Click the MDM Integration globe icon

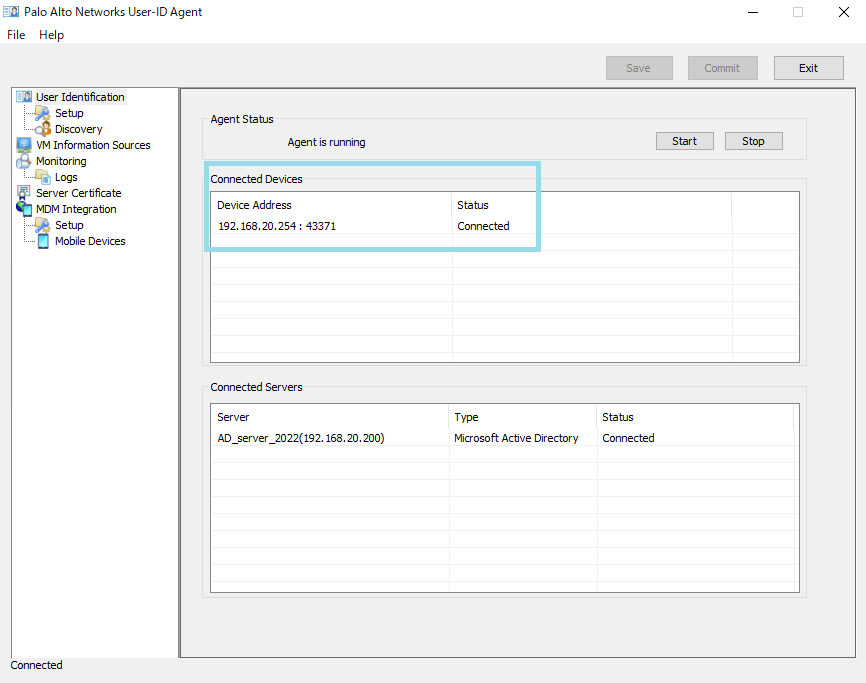[x=24, y=209]
